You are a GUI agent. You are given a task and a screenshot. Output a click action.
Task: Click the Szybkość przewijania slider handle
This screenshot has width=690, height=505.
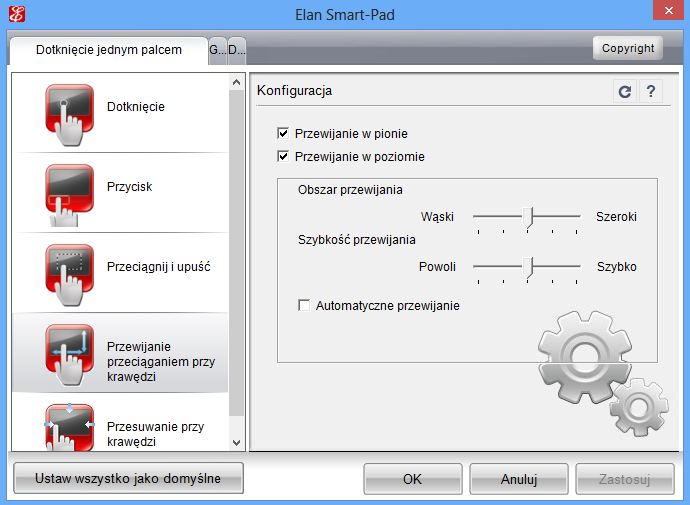point(528,268)
